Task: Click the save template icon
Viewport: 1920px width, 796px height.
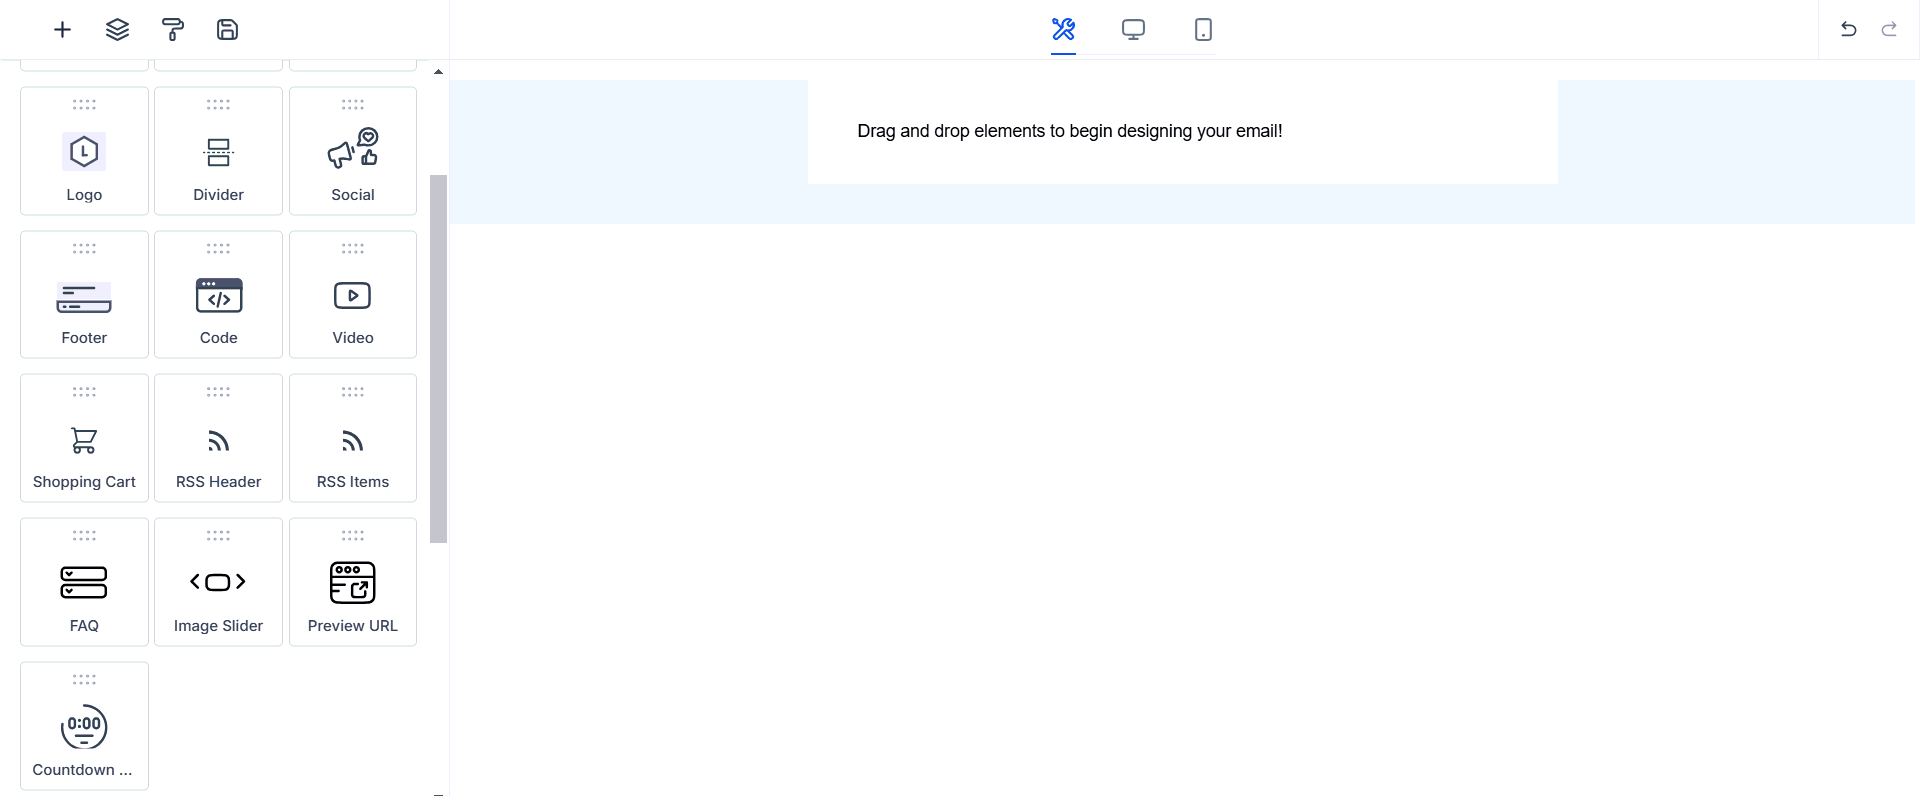Action: 227,30
